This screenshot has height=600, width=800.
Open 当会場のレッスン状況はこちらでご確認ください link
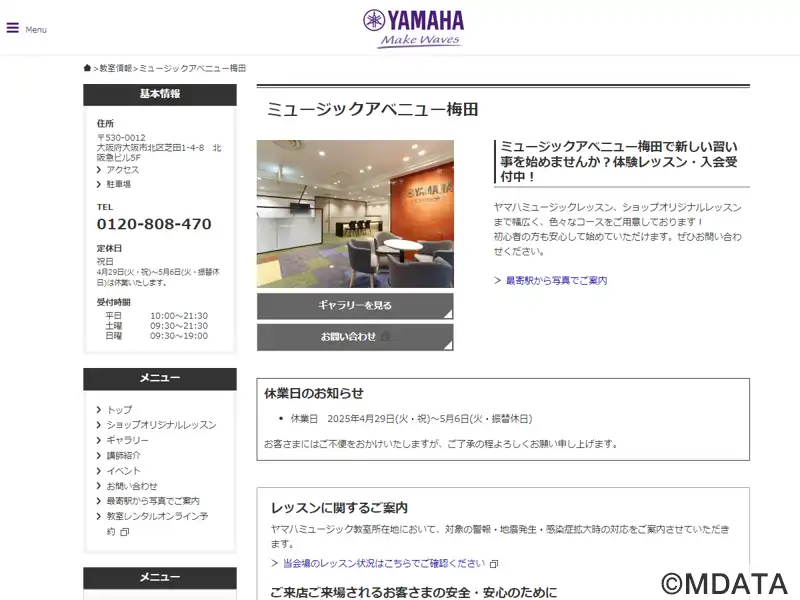(x=384, y=563)
